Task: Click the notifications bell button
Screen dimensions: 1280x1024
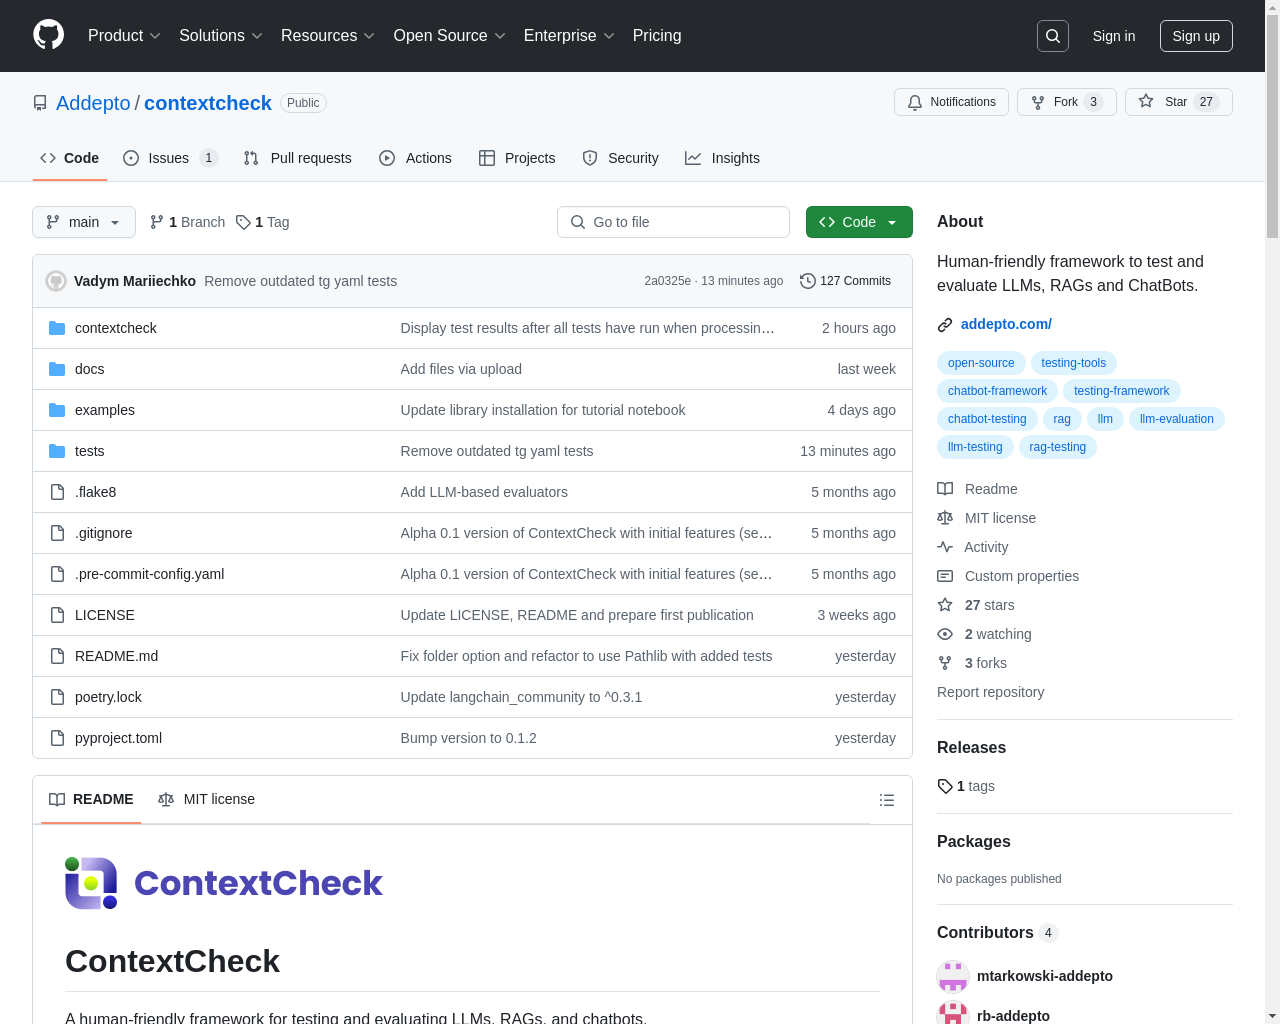Action: tap(951, 102)
